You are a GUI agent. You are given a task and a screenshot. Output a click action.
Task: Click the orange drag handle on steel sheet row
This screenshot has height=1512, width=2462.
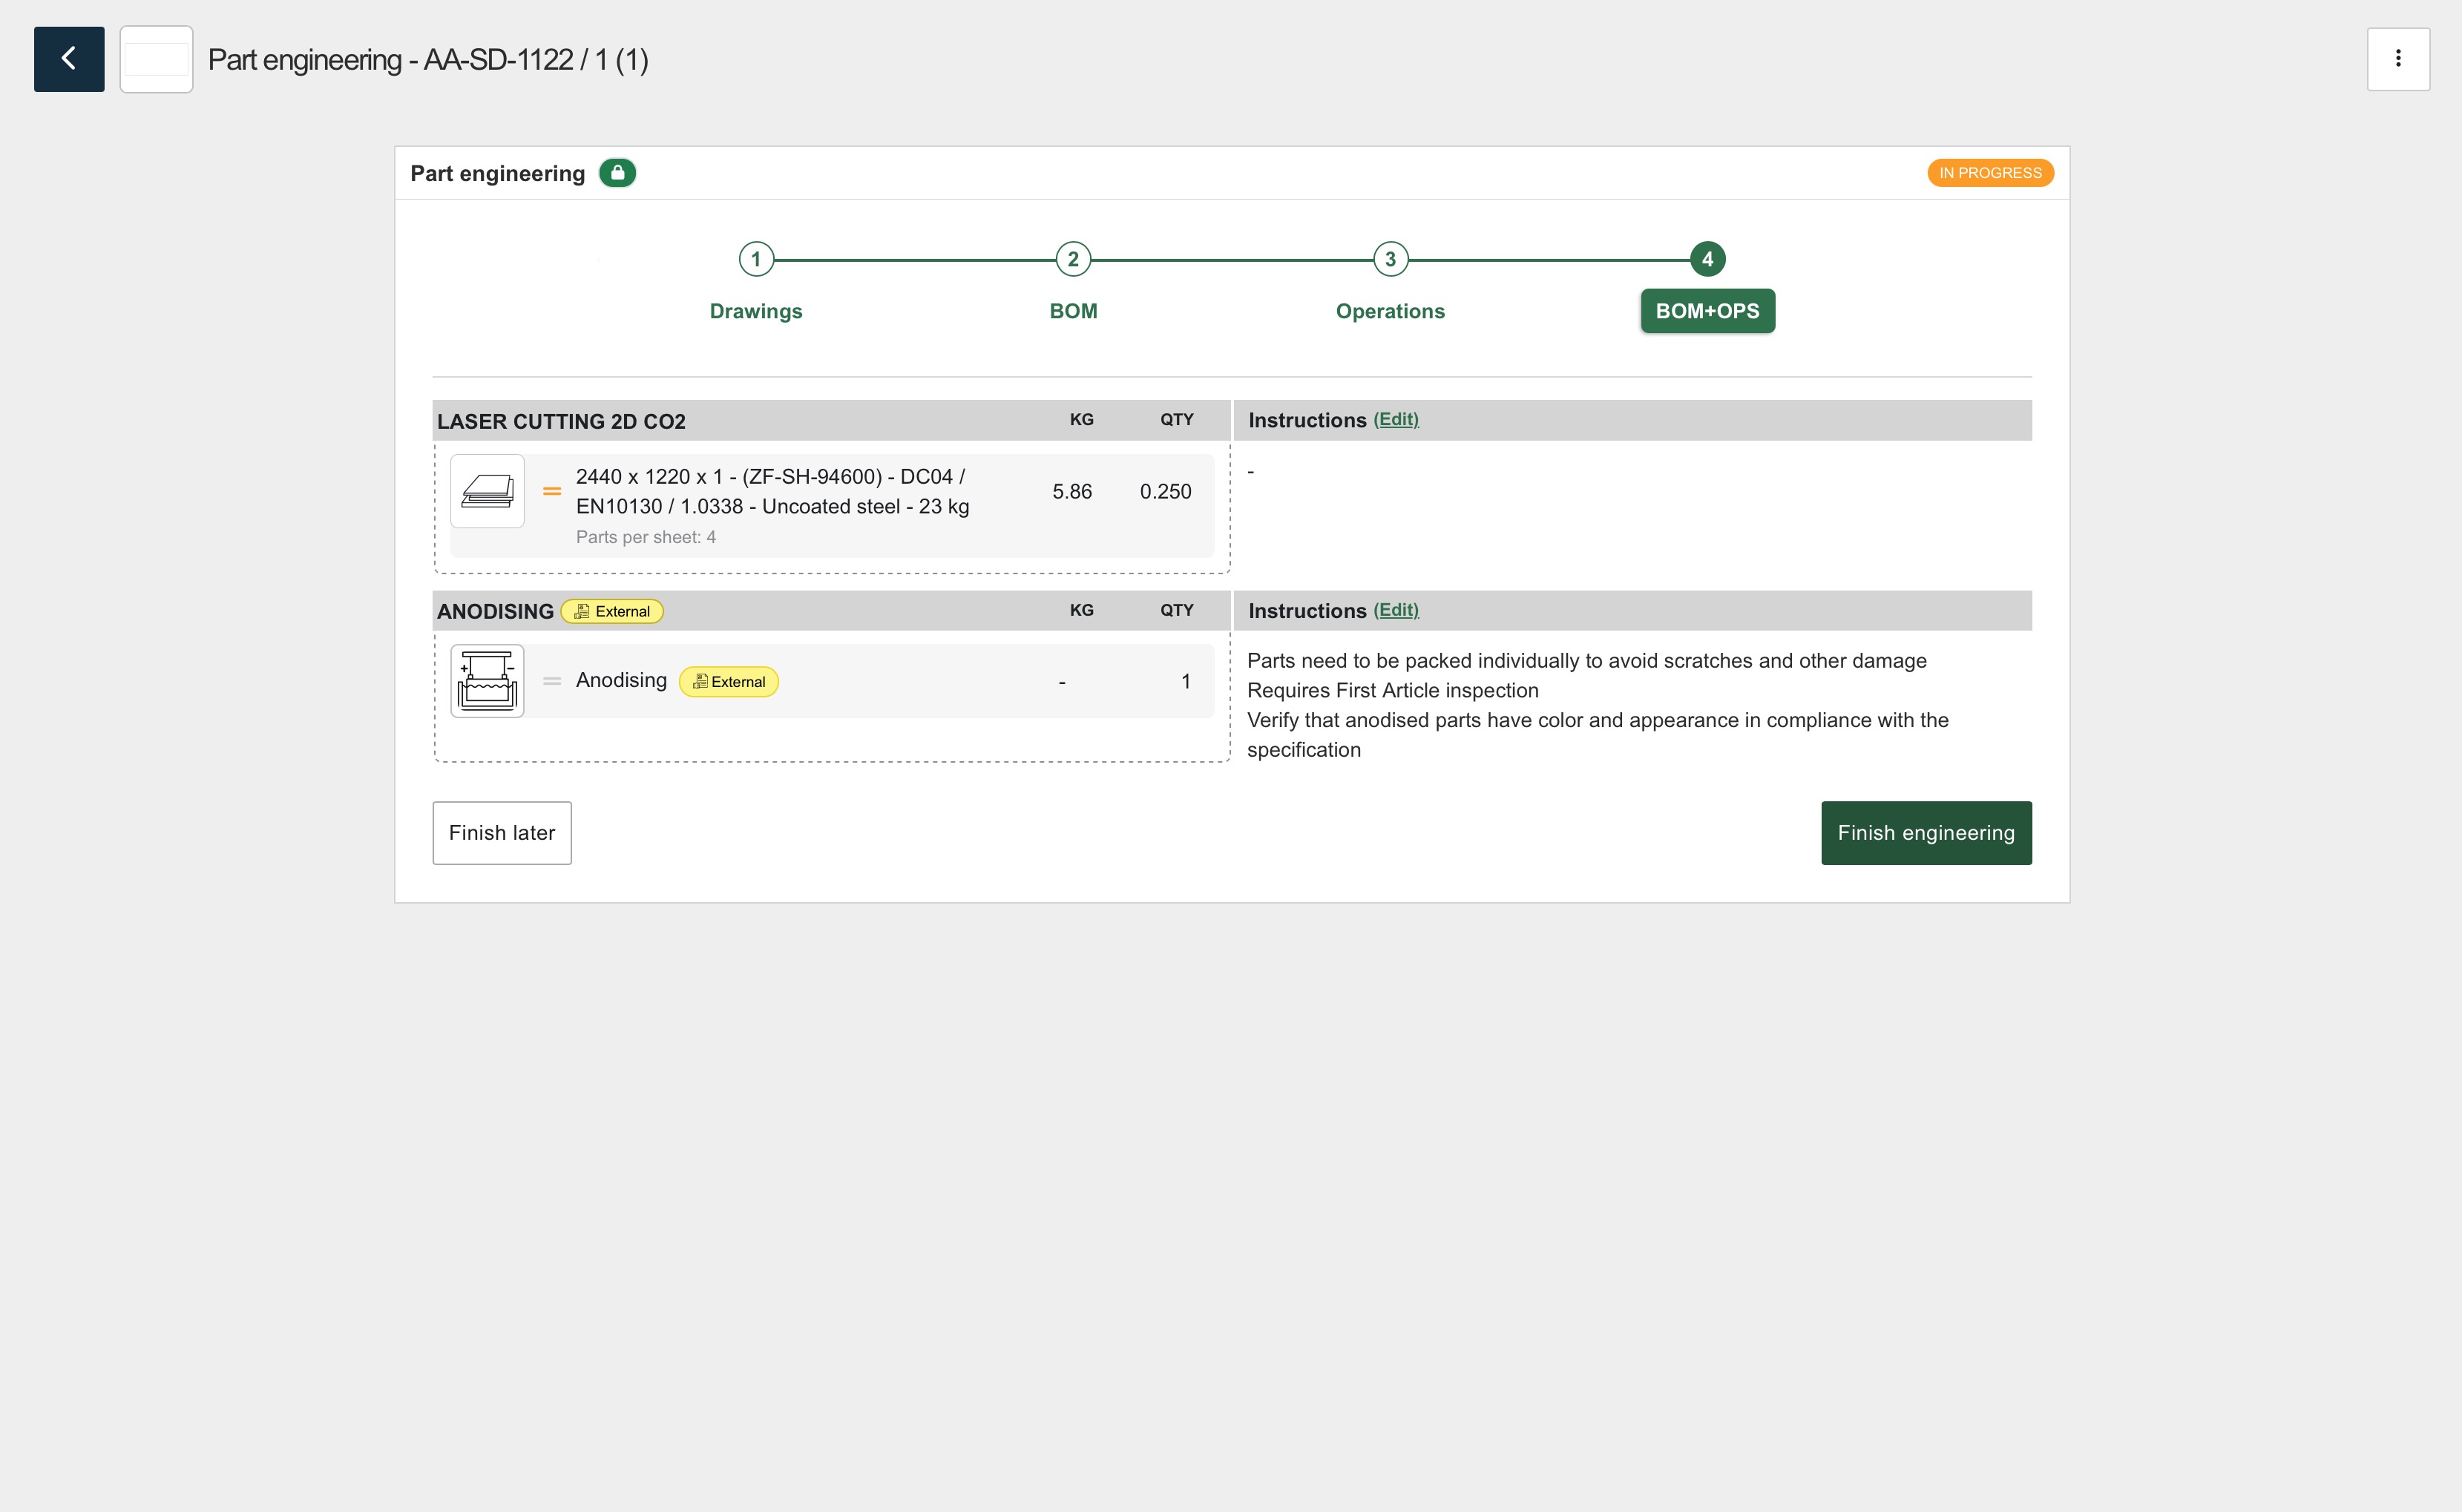(x=552, y=491)
